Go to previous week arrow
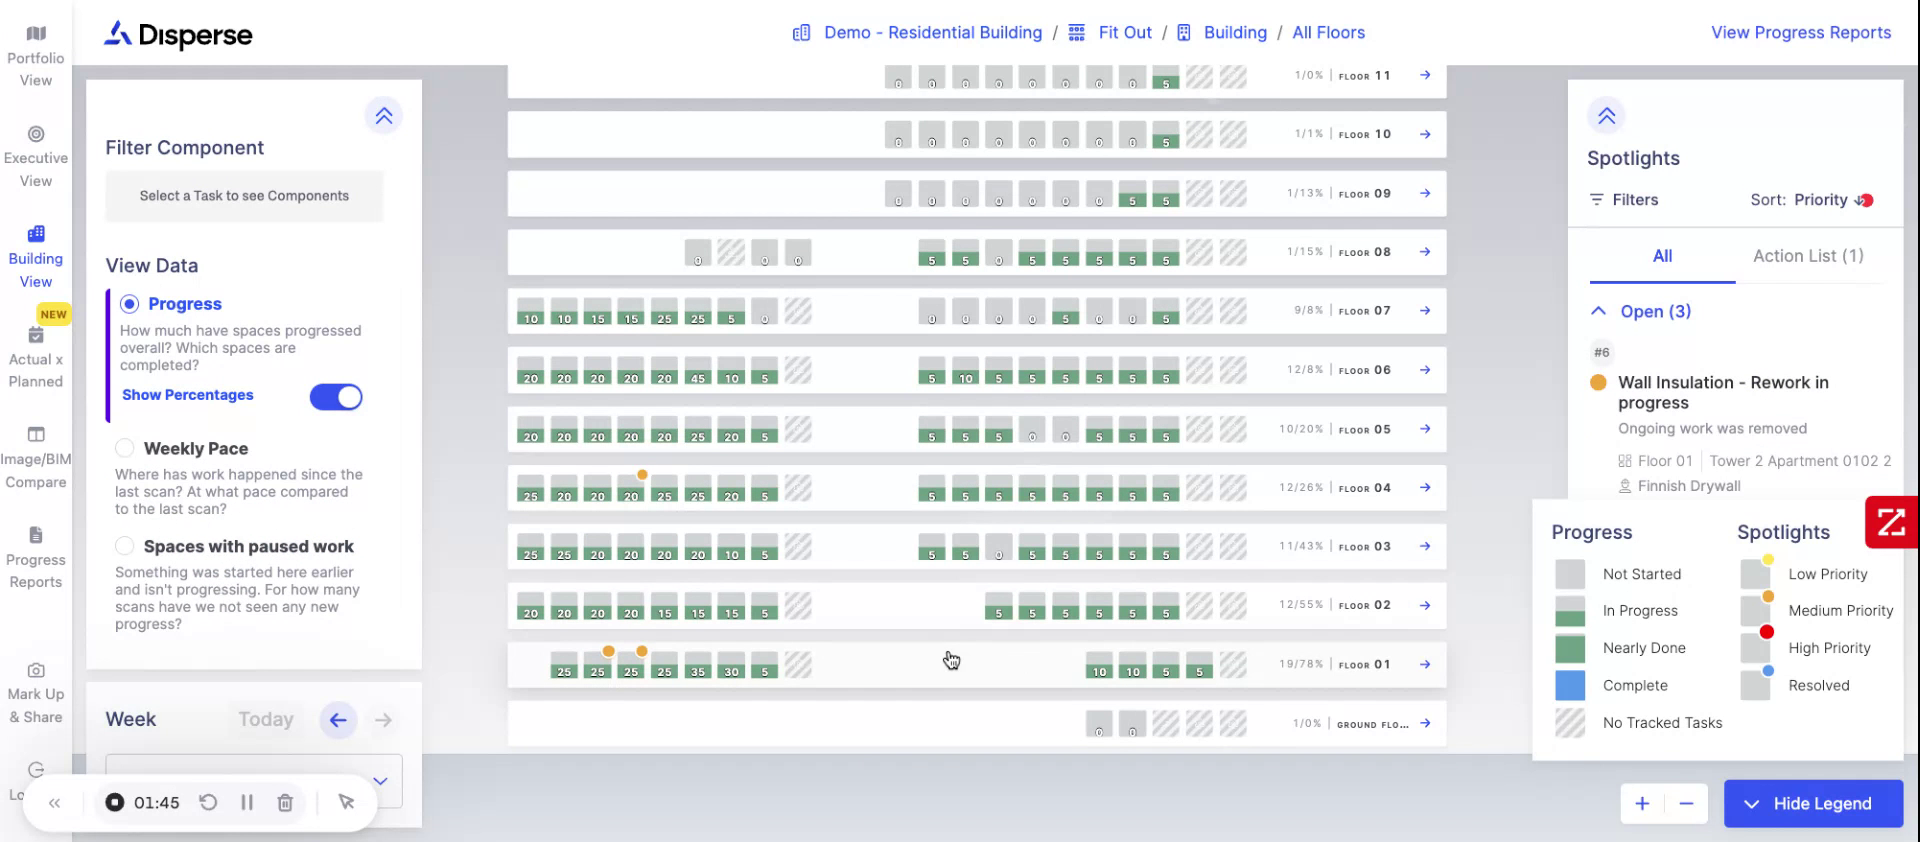The width and height of the screenshot is (1920, 842). pos(338,720)
